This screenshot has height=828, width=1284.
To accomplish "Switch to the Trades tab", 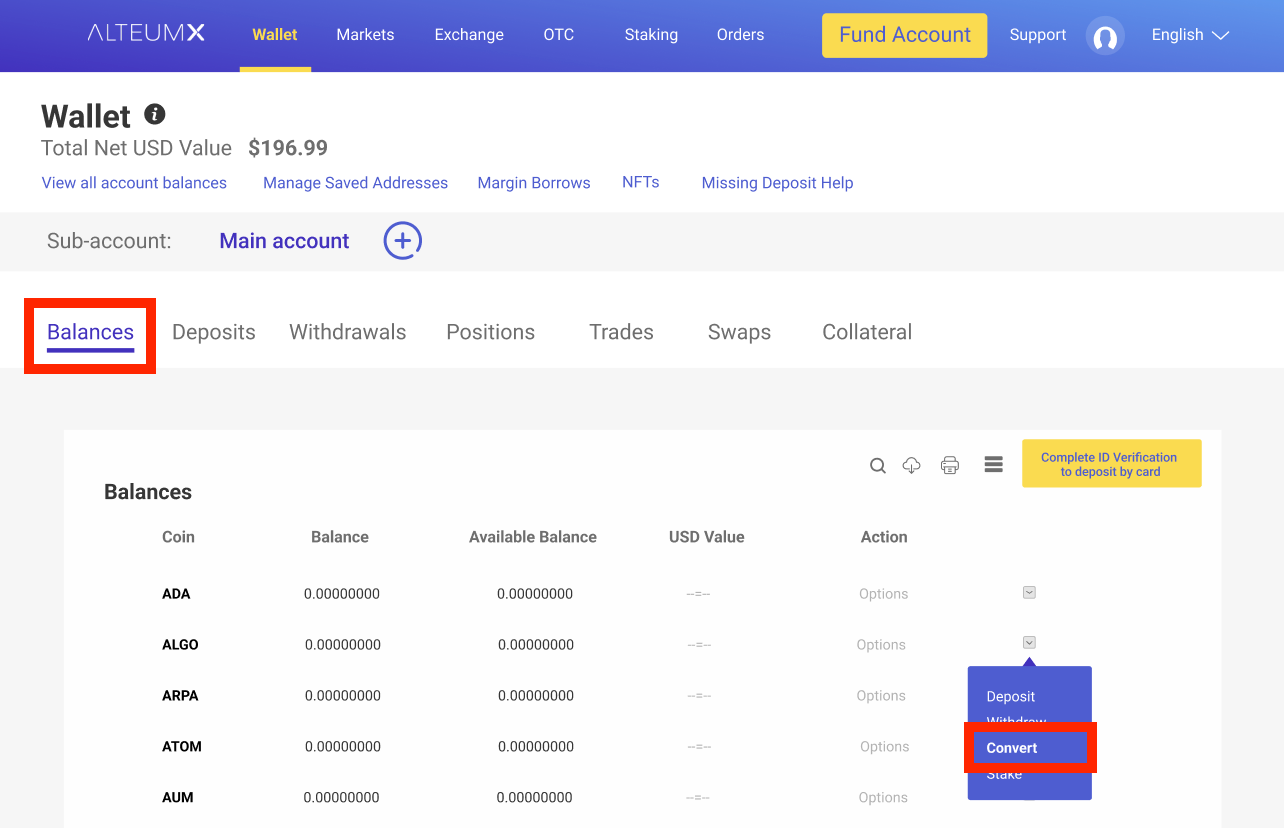I will pyautogui.click(x=621, y=332).
